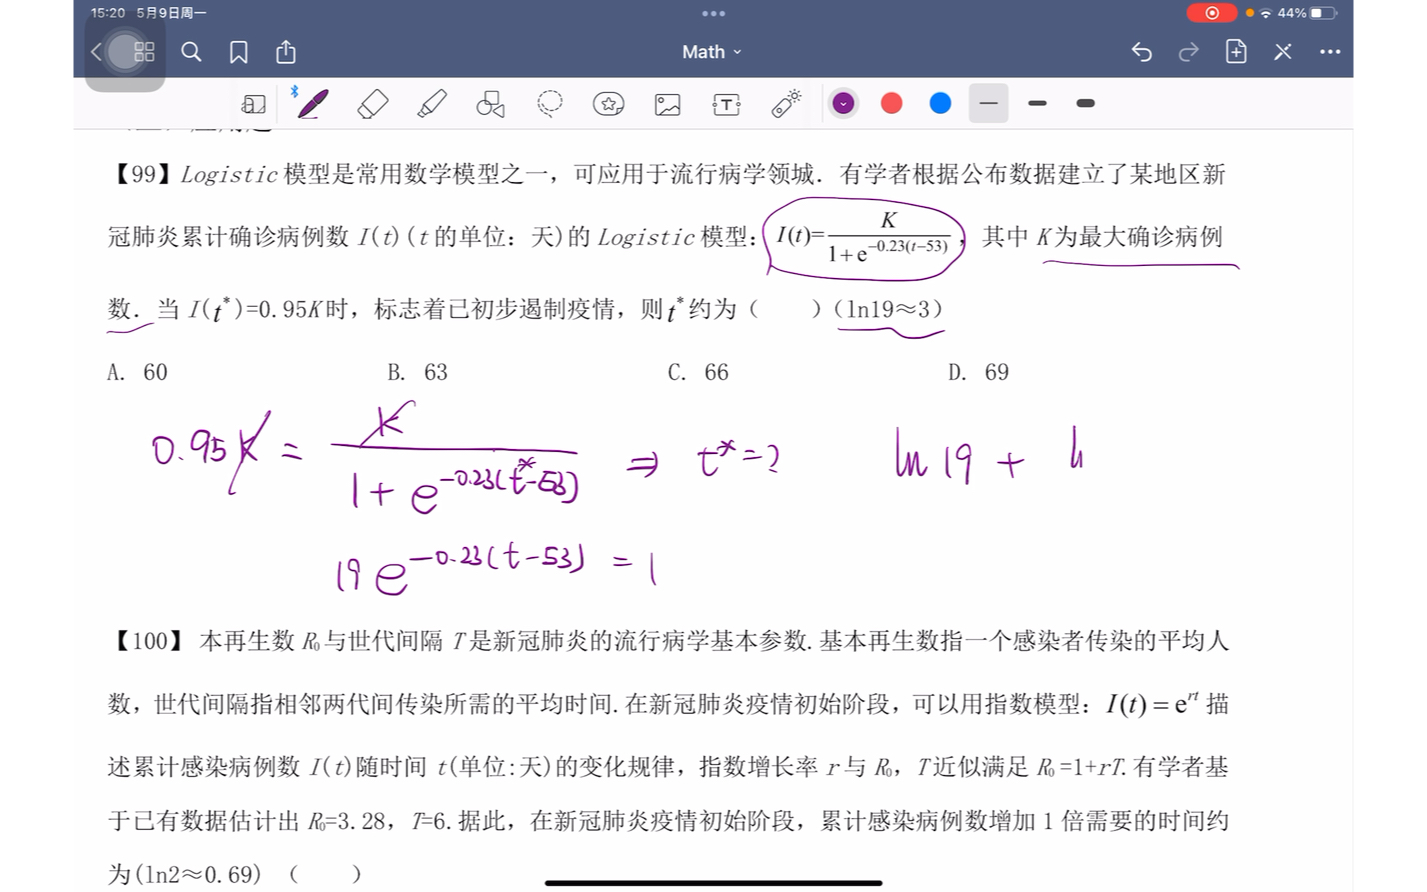1427x892 pixels.
Task: Open the Shapes tool
Action: [x=489, y=103]
